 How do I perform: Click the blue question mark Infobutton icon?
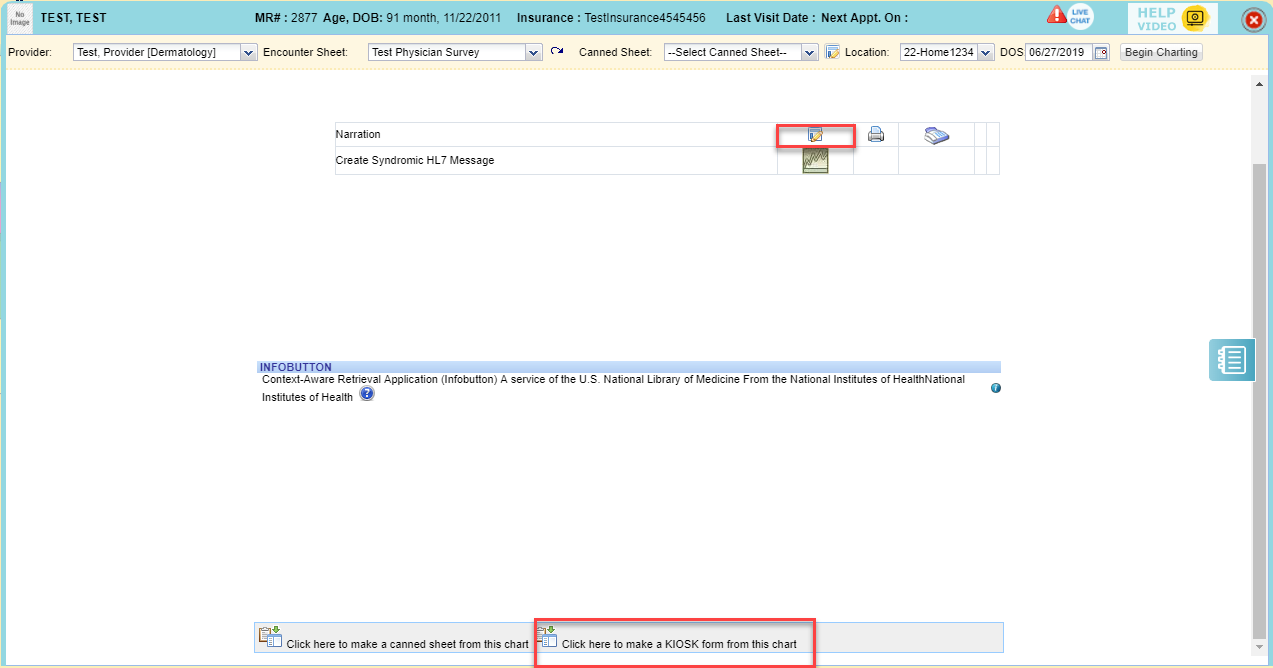367,395
